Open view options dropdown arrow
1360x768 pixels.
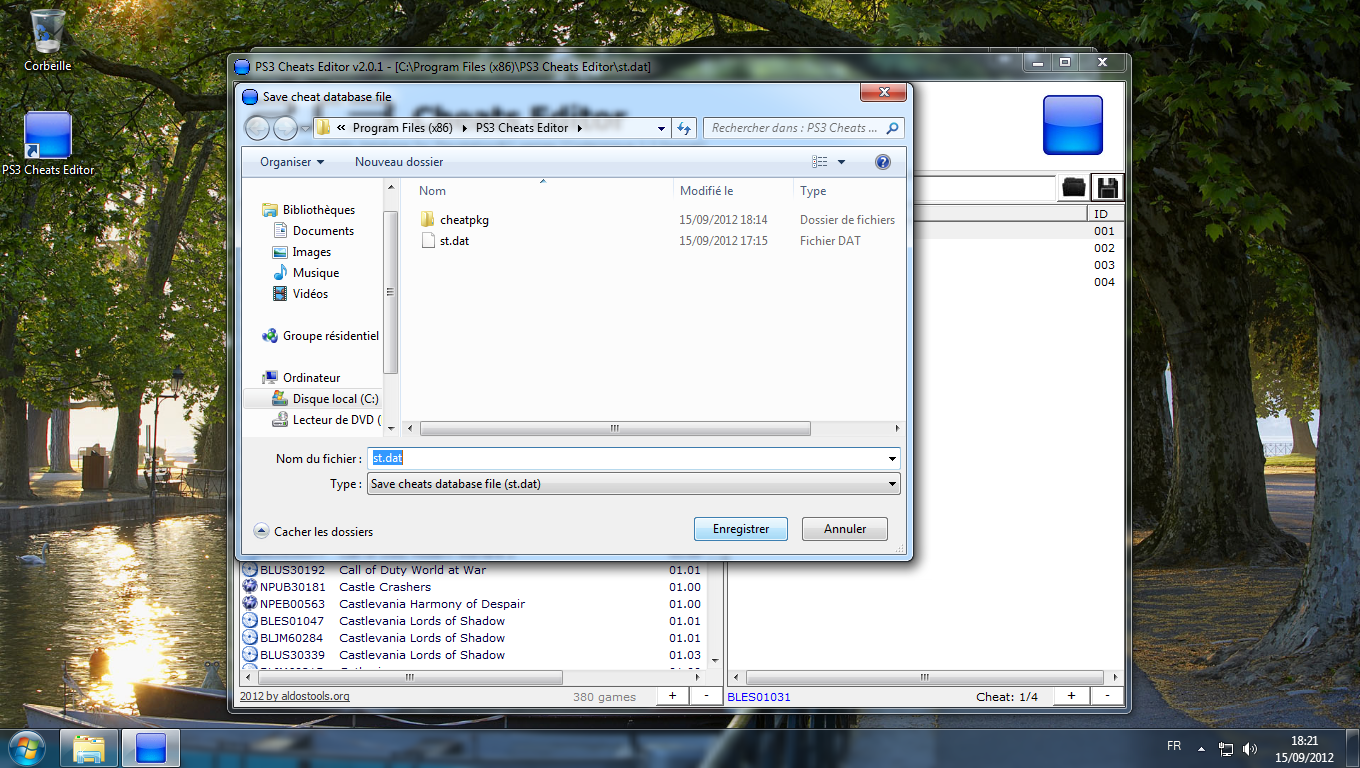click(841, 162)
